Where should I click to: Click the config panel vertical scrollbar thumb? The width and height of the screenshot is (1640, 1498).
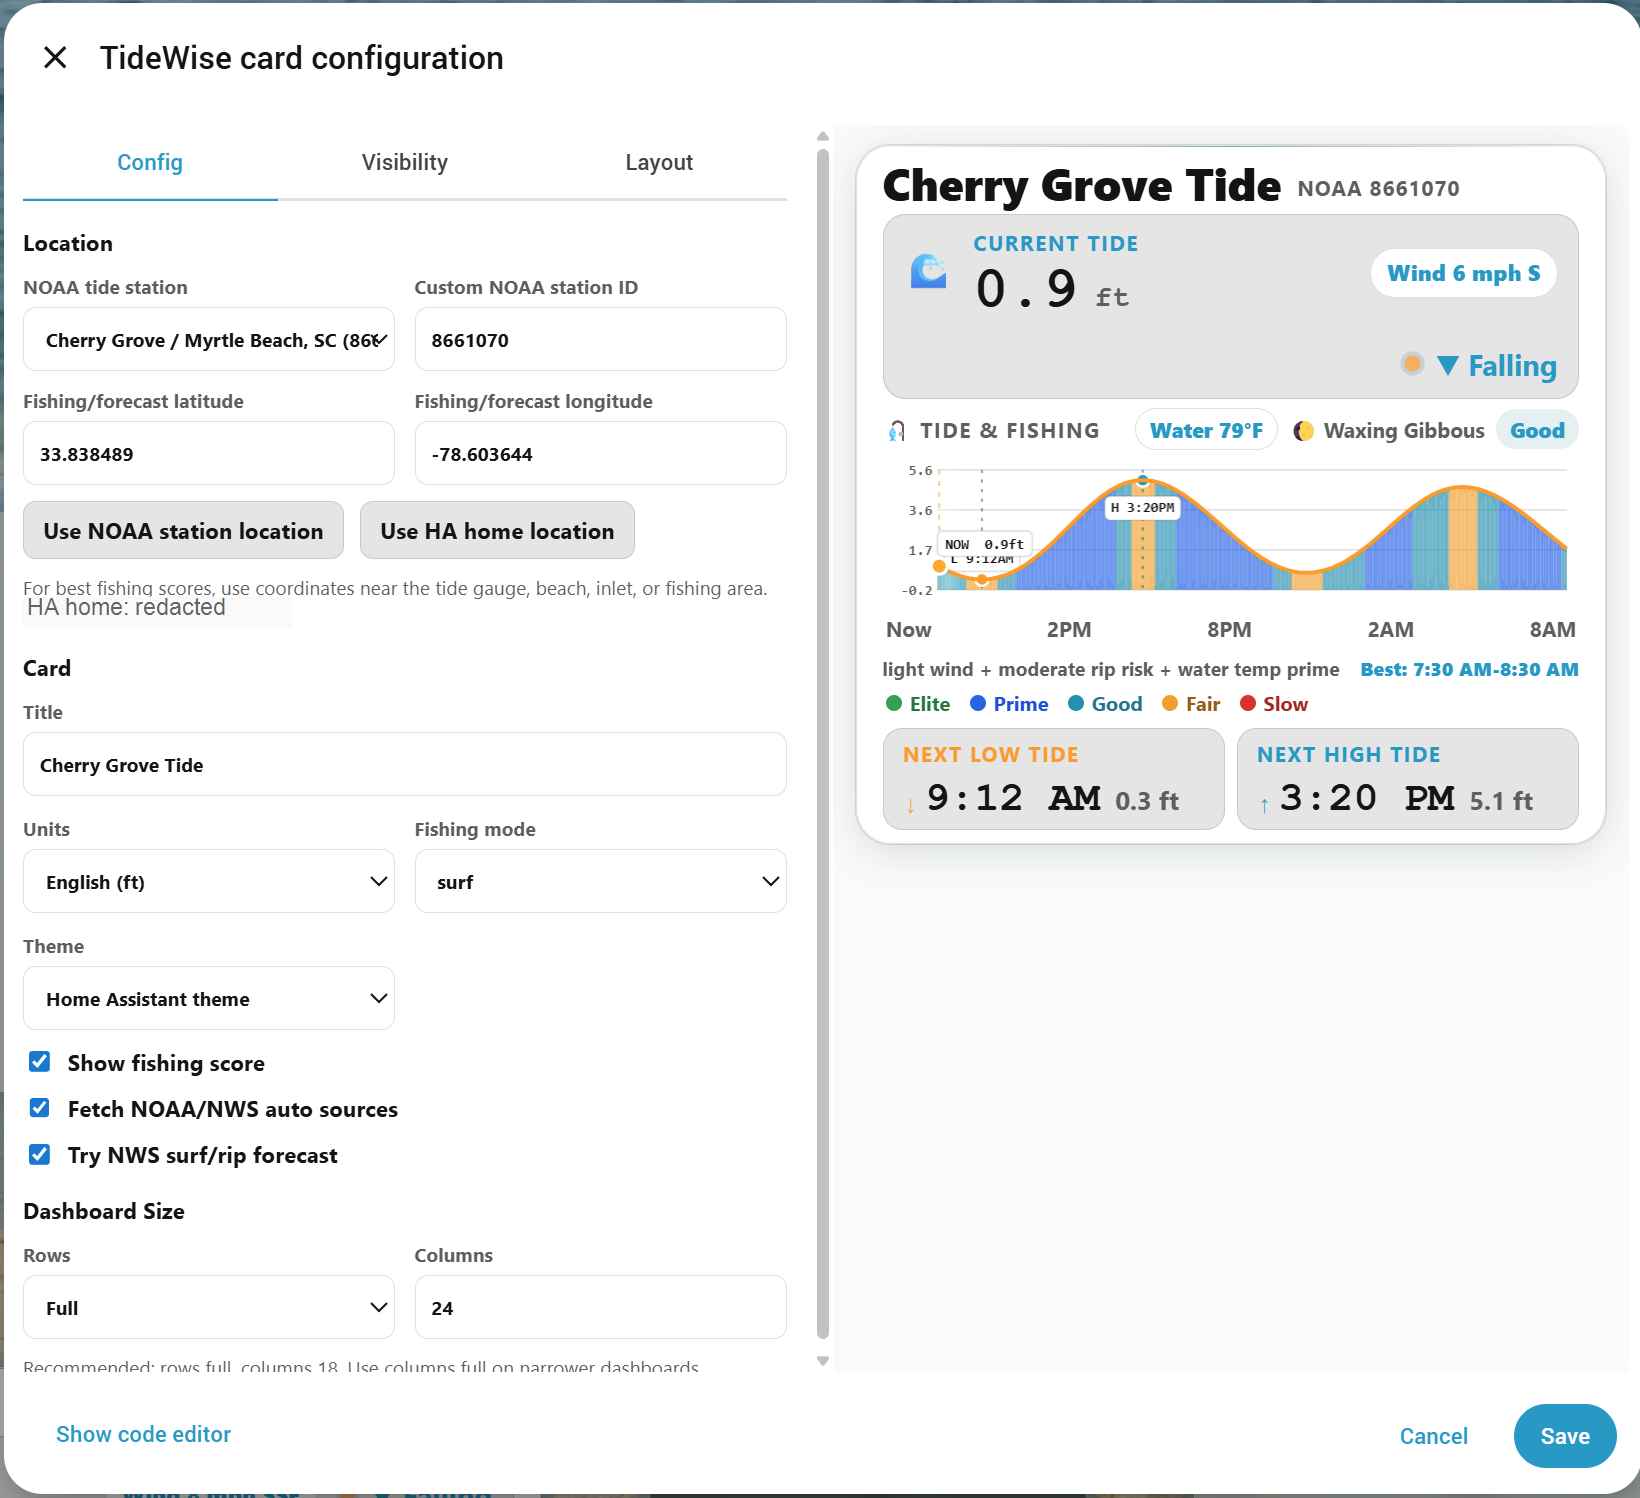point(823,743)
